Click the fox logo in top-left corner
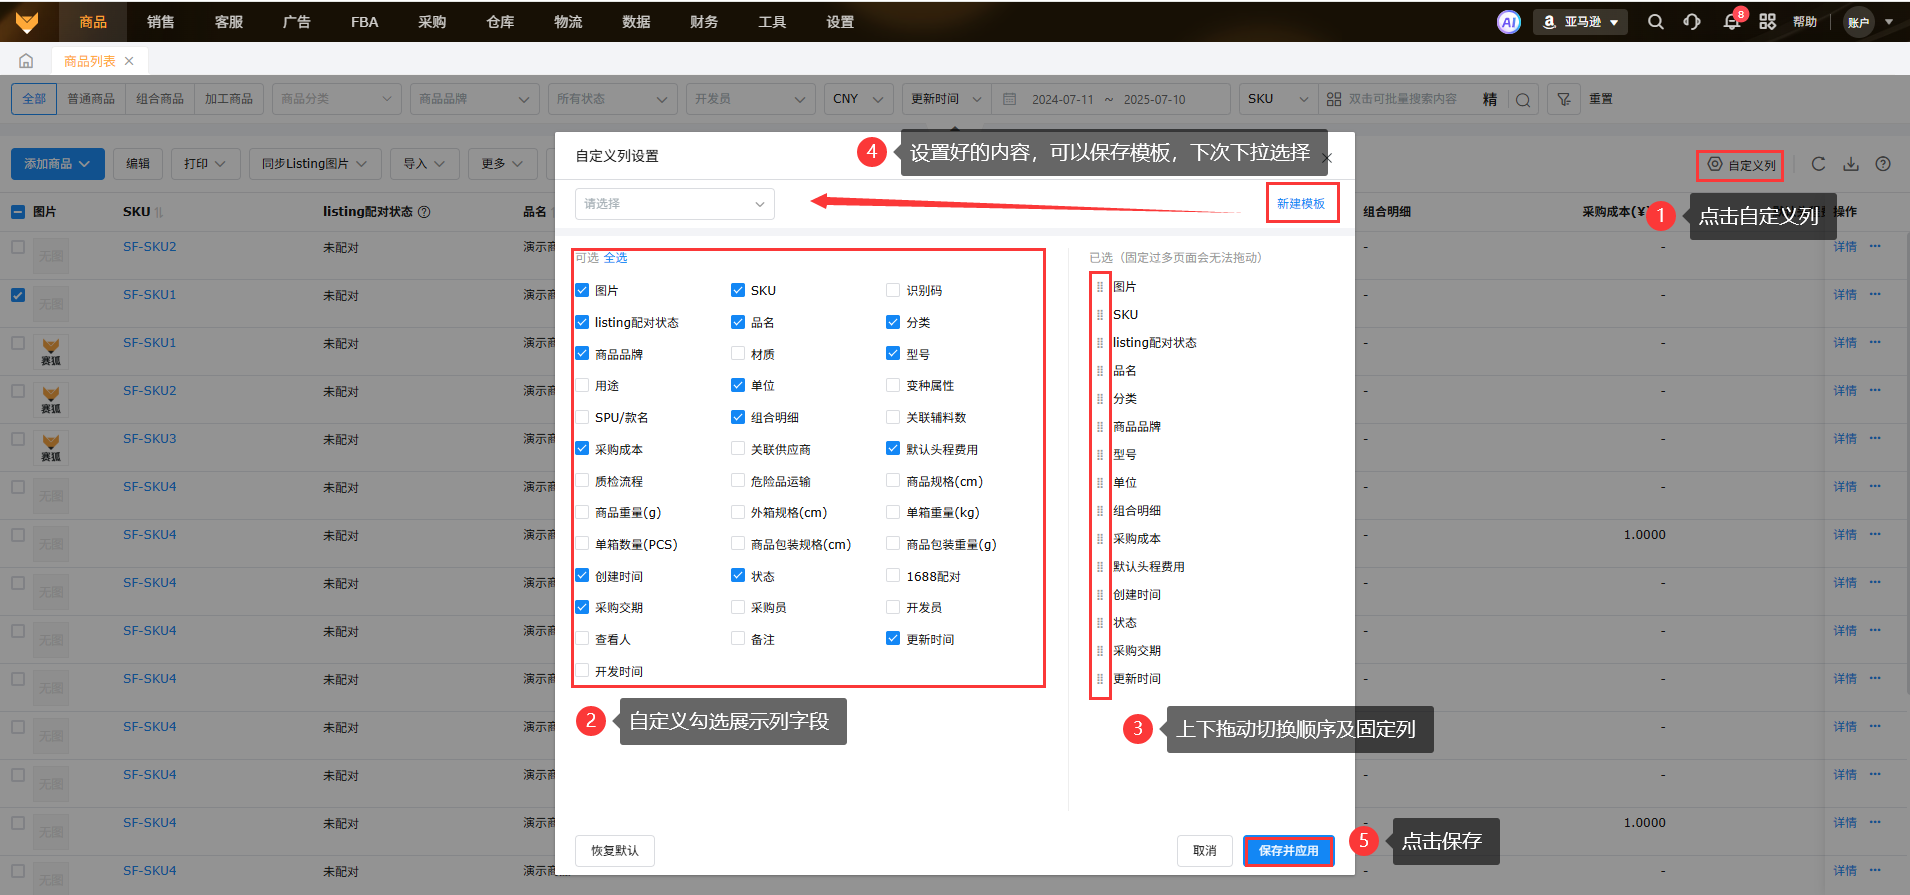 coord(27,22)
